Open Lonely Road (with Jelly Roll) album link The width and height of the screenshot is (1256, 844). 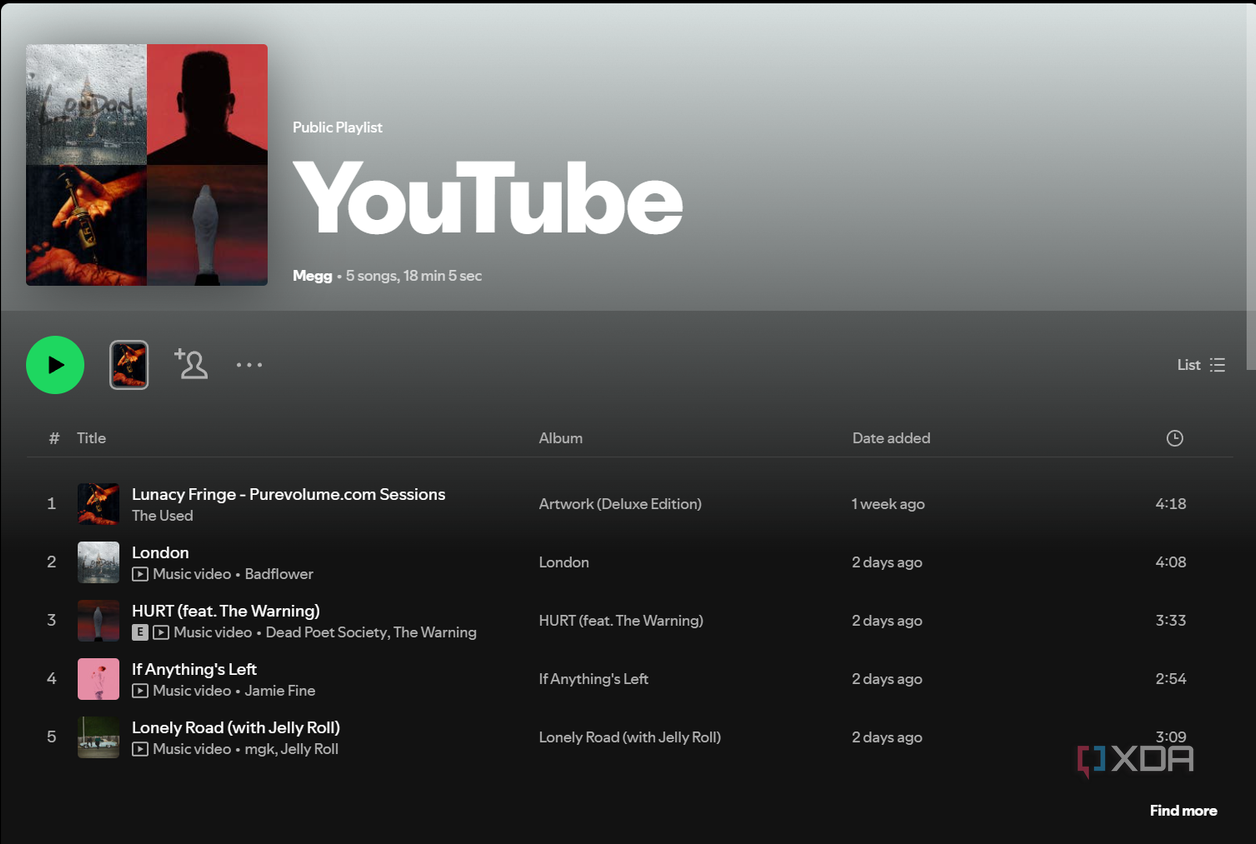pyautogui.click(x=630, y=737)
